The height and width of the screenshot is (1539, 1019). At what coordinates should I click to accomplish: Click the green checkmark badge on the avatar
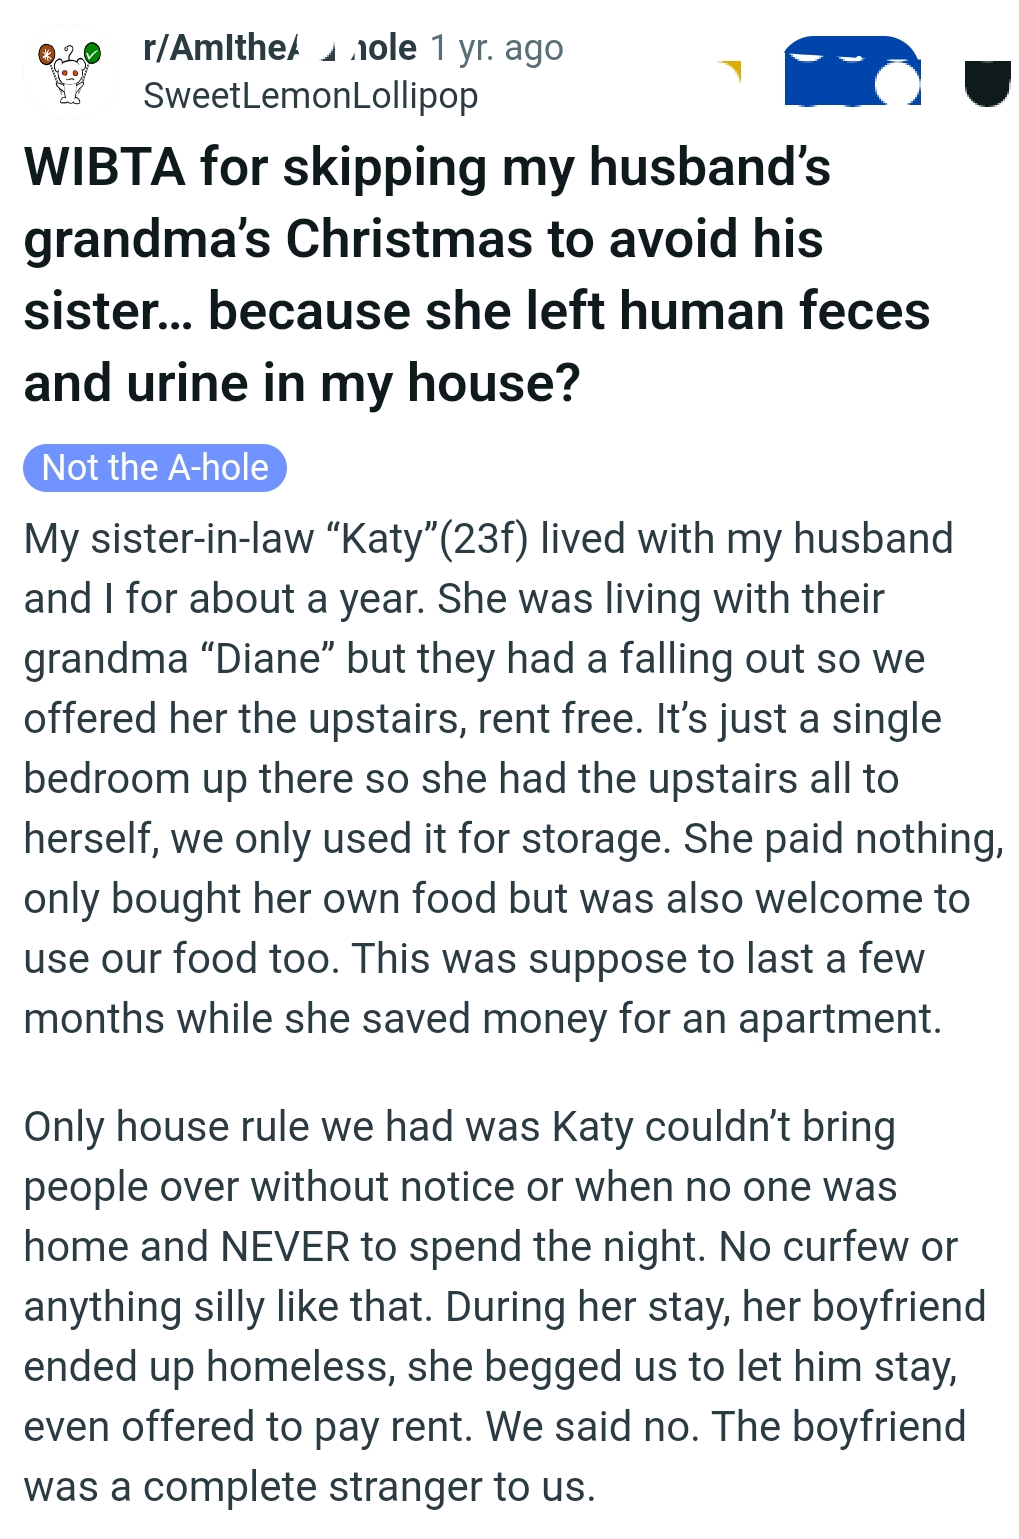pos(90,52)
